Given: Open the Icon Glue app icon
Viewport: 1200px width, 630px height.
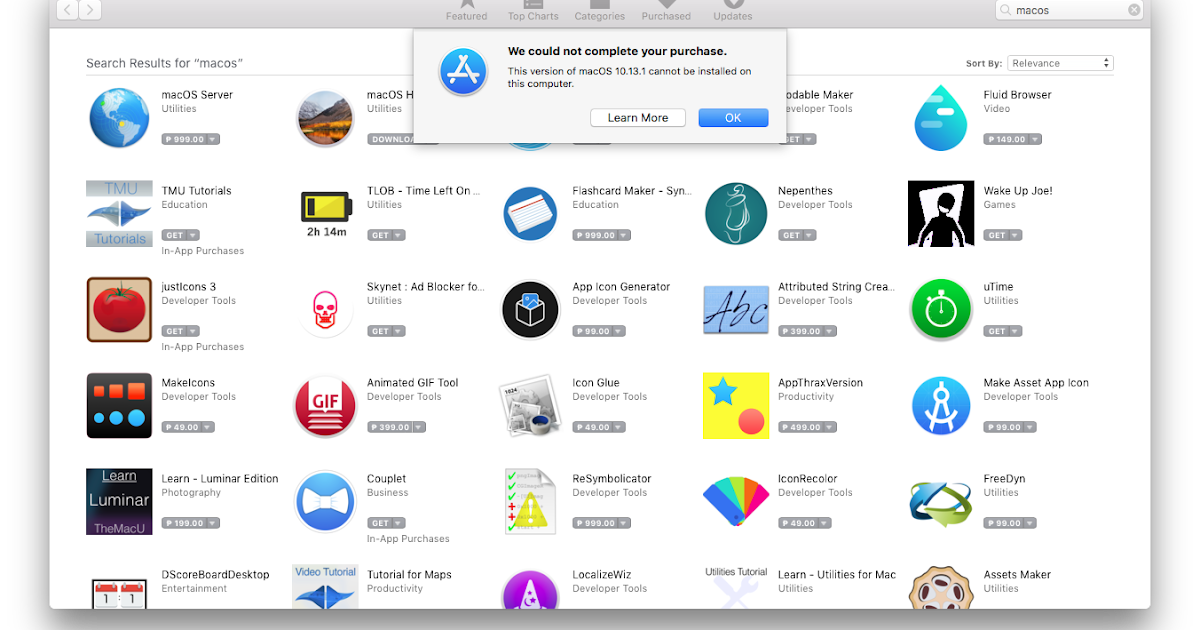Looking at the screenshot, I should coord(530,406).
